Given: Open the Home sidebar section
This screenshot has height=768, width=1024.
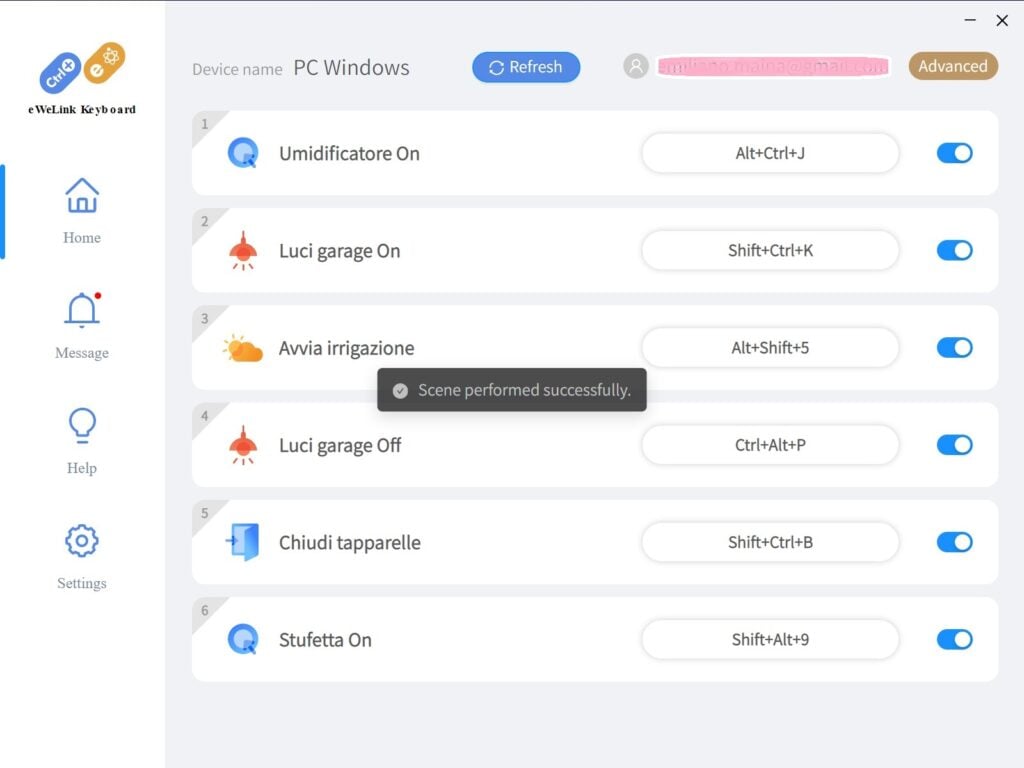Looking at the screenshot, I should tap(82, 211).
